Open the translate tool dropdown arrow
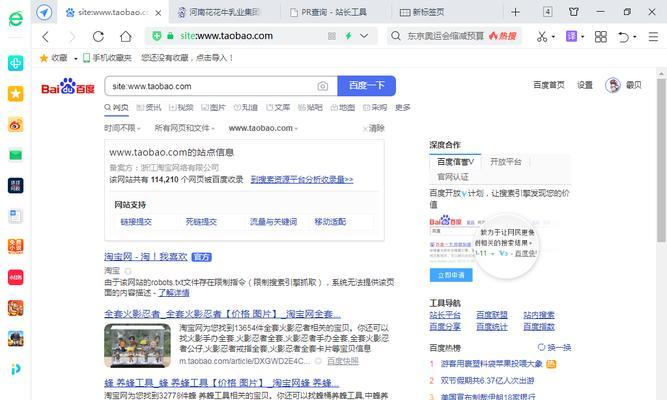This screenshot has width=667, height=400. [x=582, y=37]
